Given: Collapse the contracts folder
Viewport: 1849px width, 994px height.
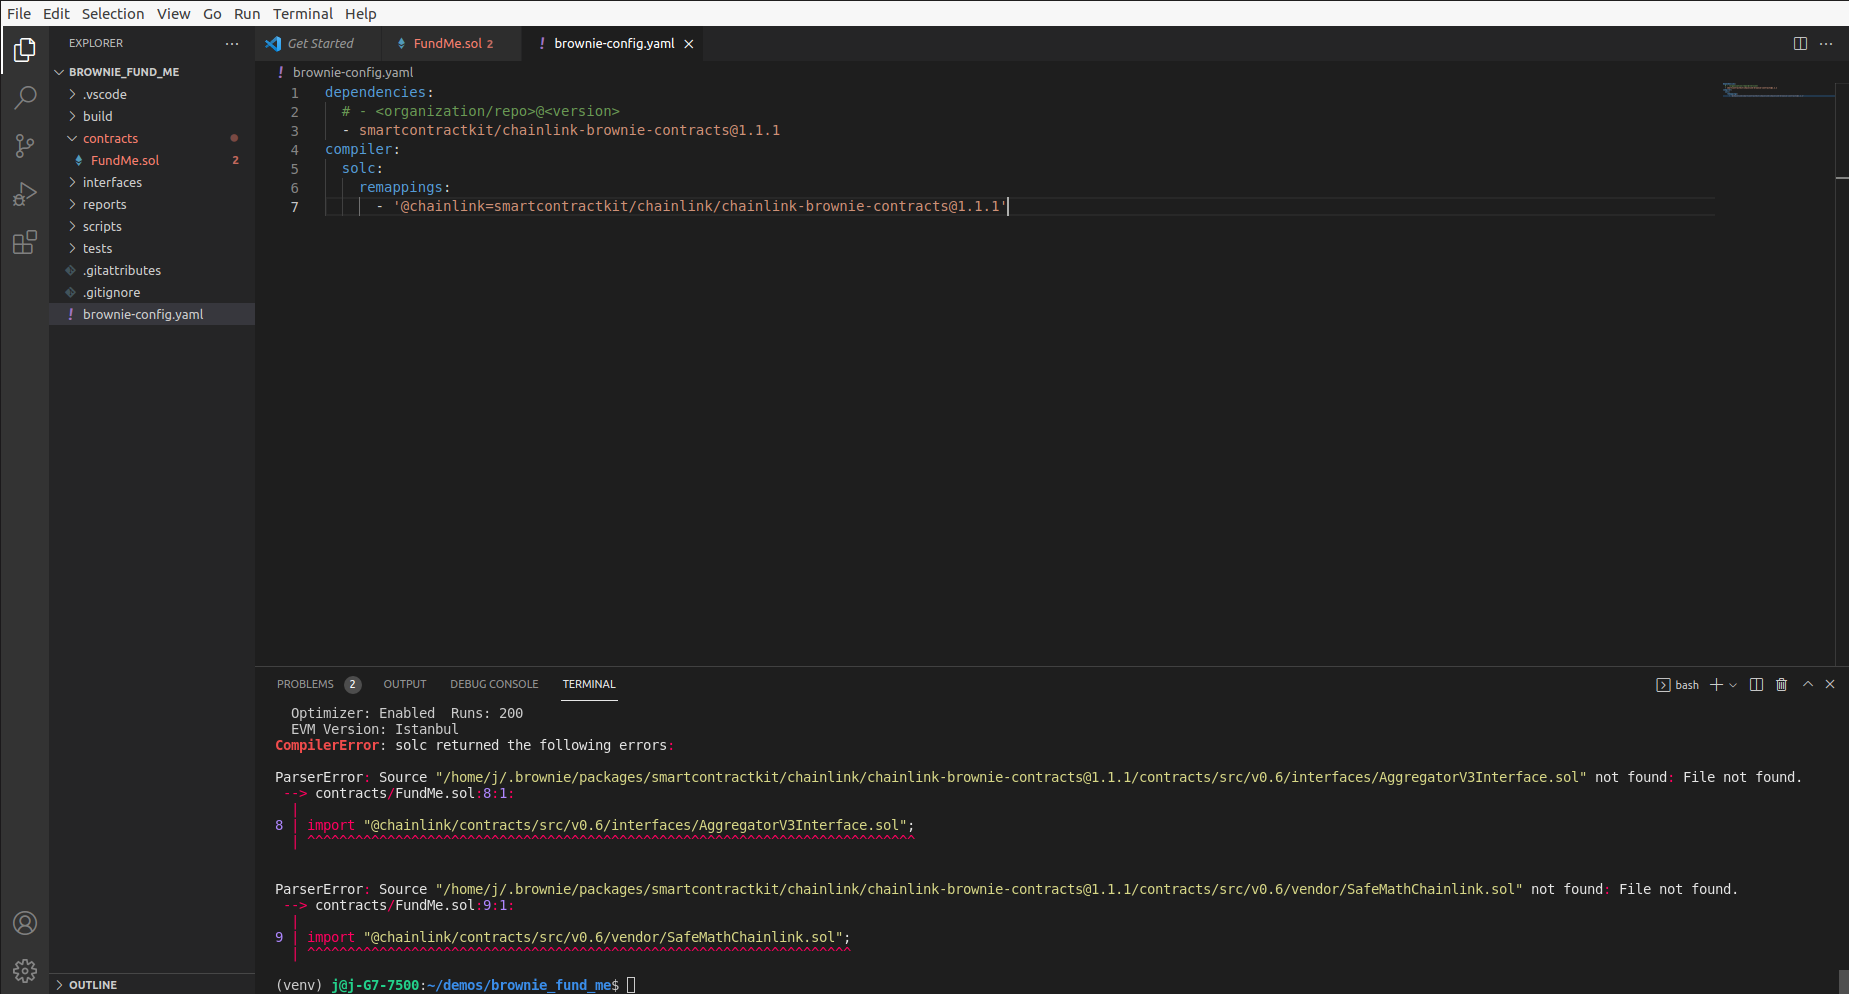Looking at the screenshot, I should pyautogui.click(x=152, y=139).
